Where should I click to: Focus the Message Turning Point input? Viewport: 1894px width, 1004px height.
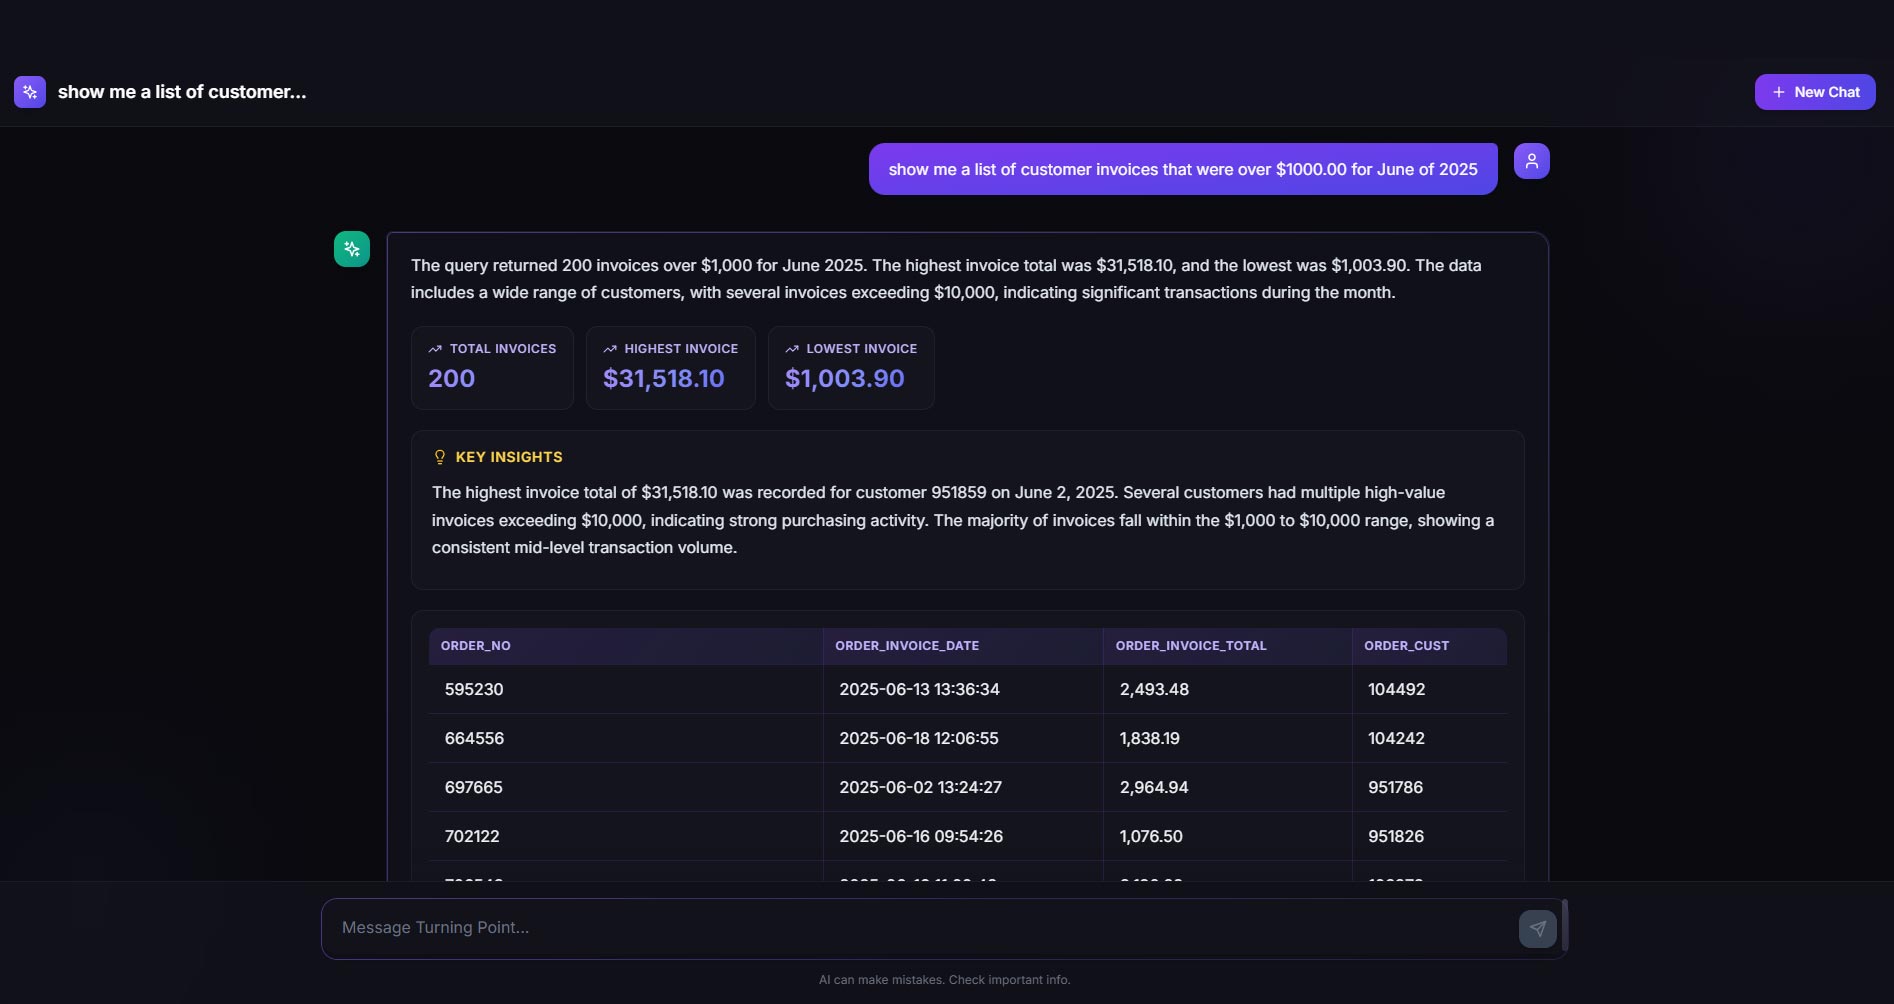coord(920,928)
